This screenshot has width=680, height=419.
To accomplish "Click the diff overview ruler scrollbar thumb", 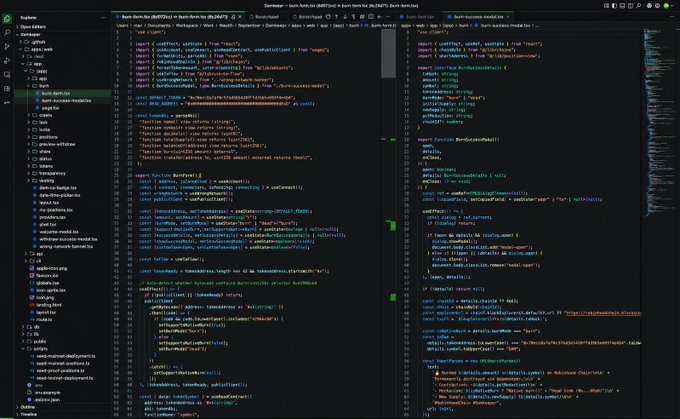I will coord(388,53).
